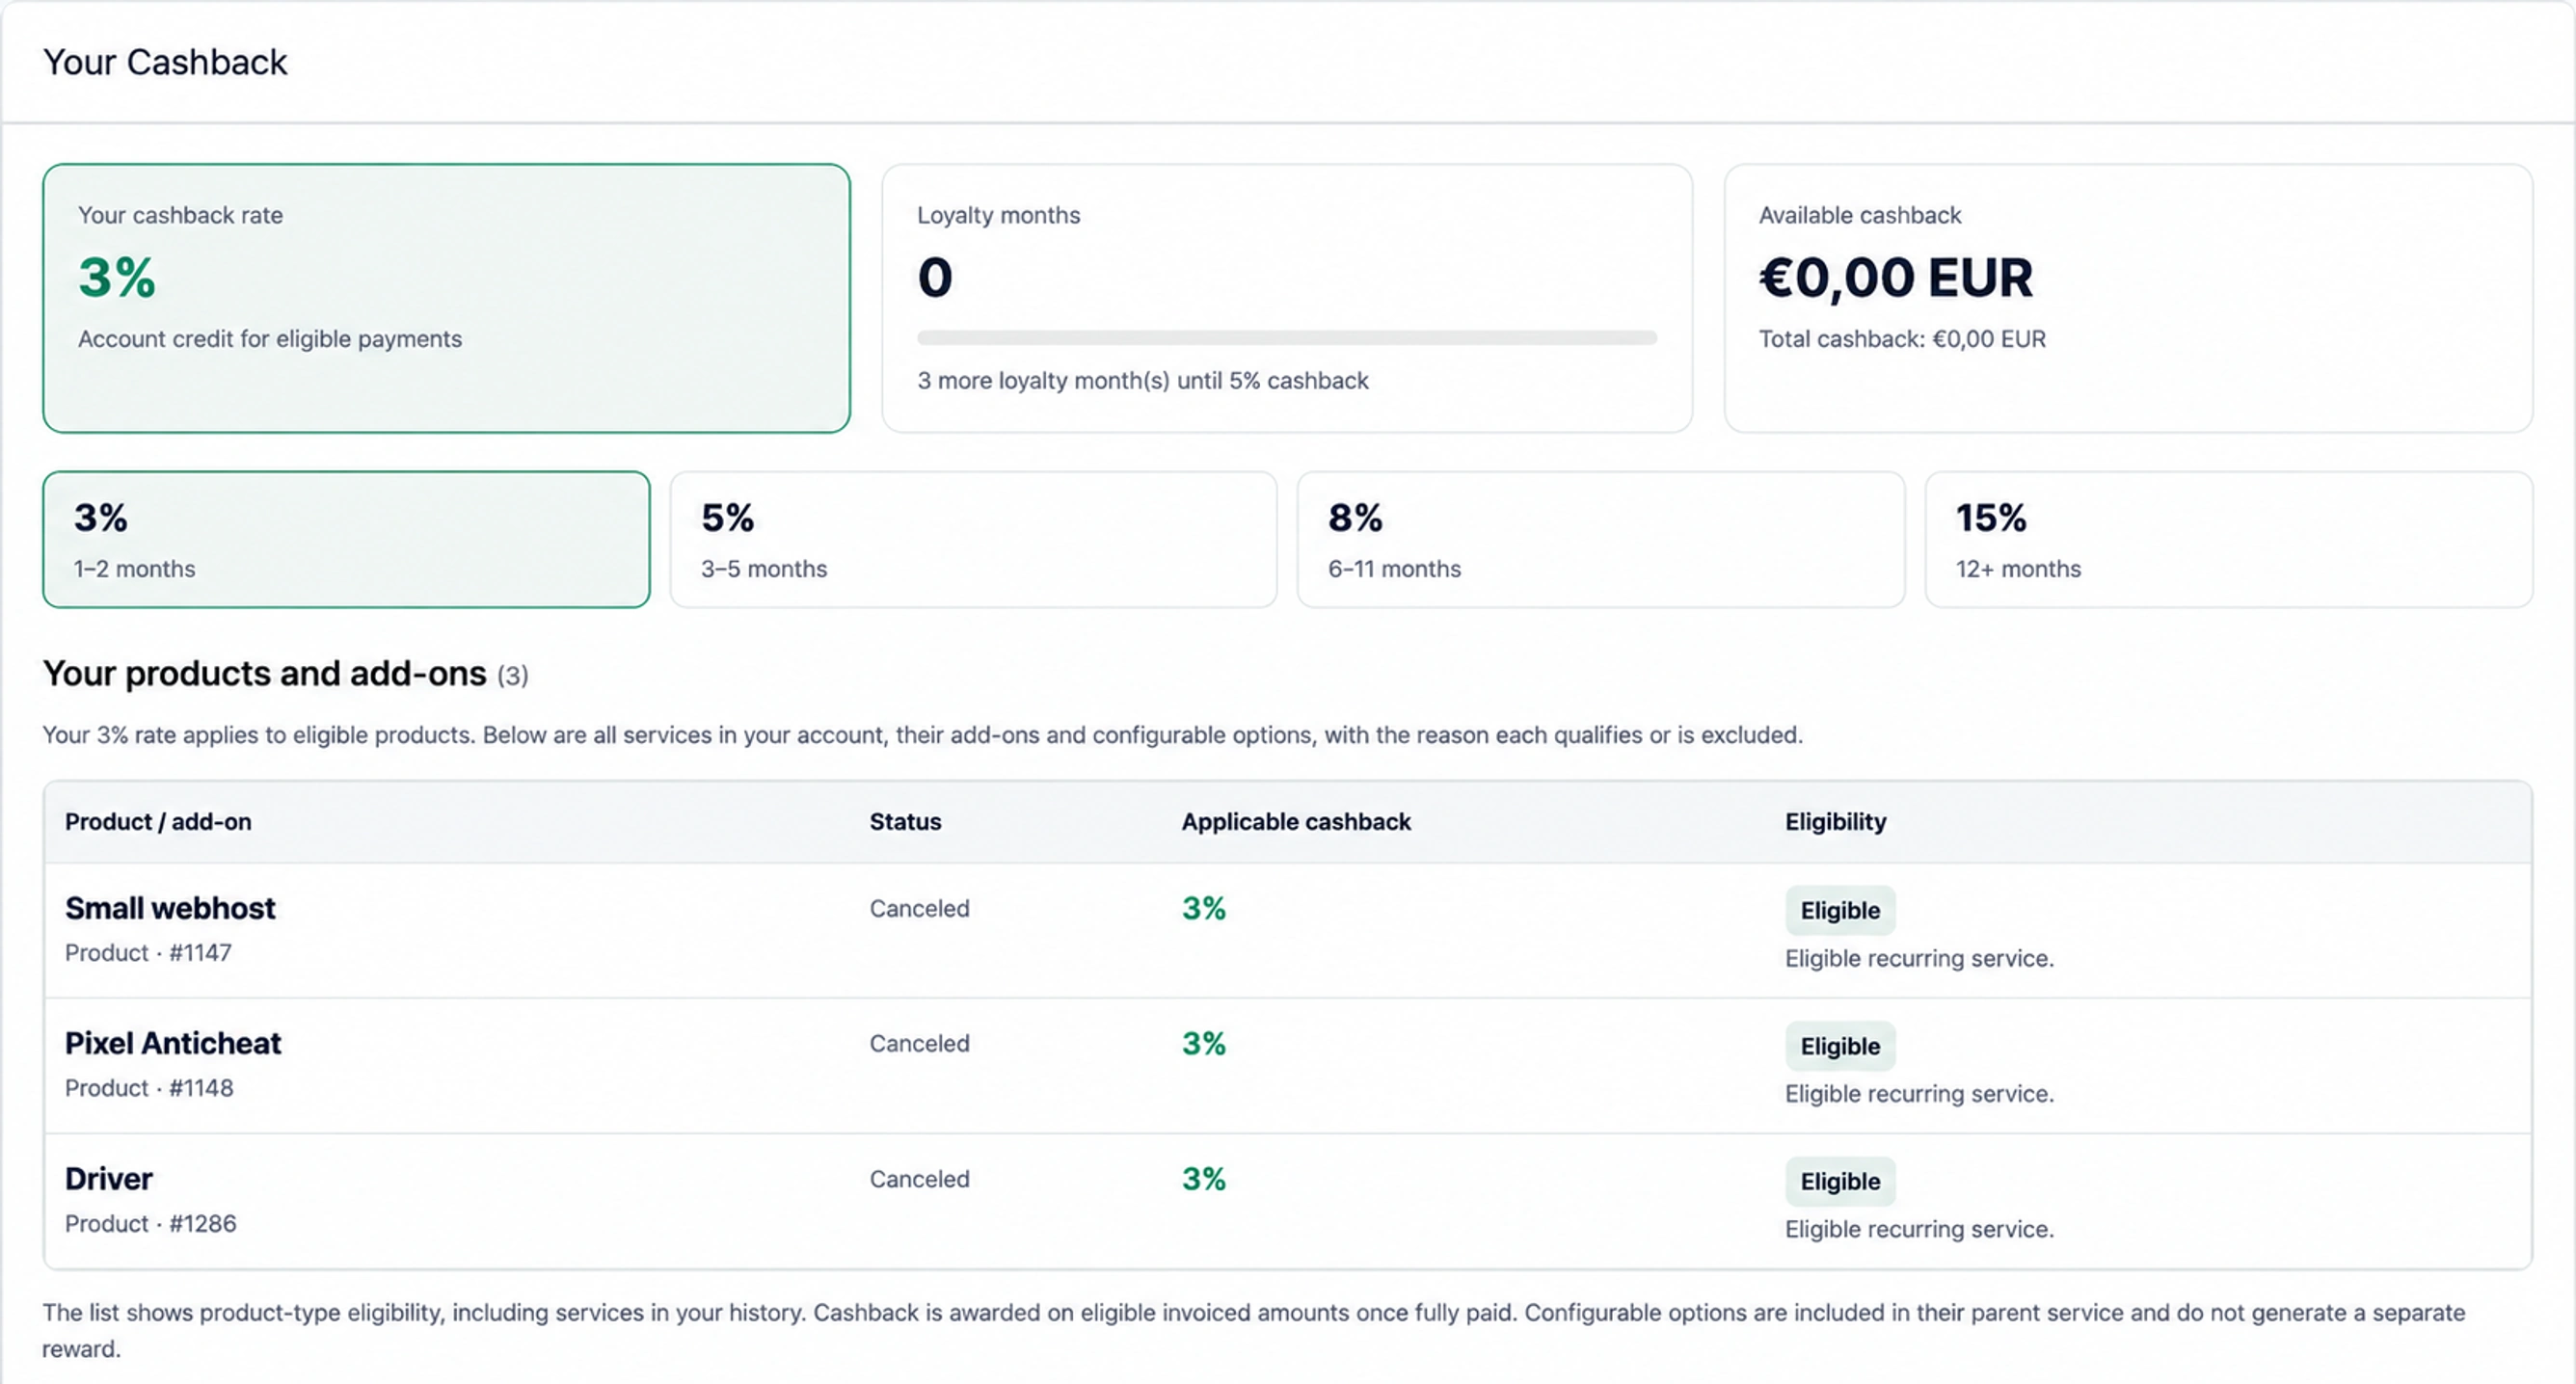Select the 15% 12+ months tier card

pos(2229,539)
